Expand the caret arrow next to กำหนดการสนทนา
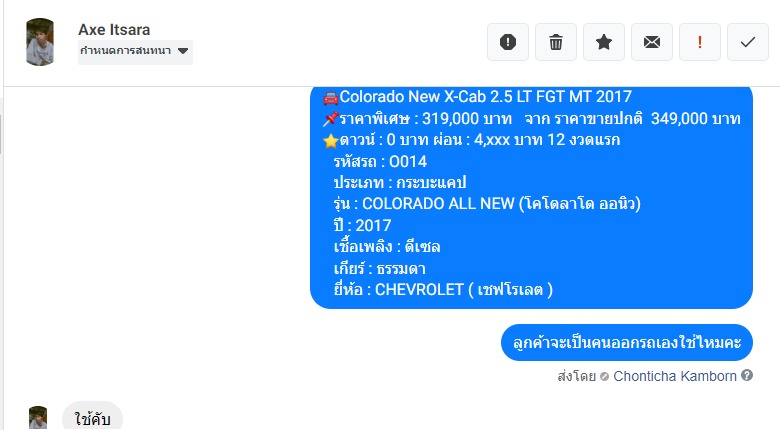780x430 pixels. pos(183,51)
